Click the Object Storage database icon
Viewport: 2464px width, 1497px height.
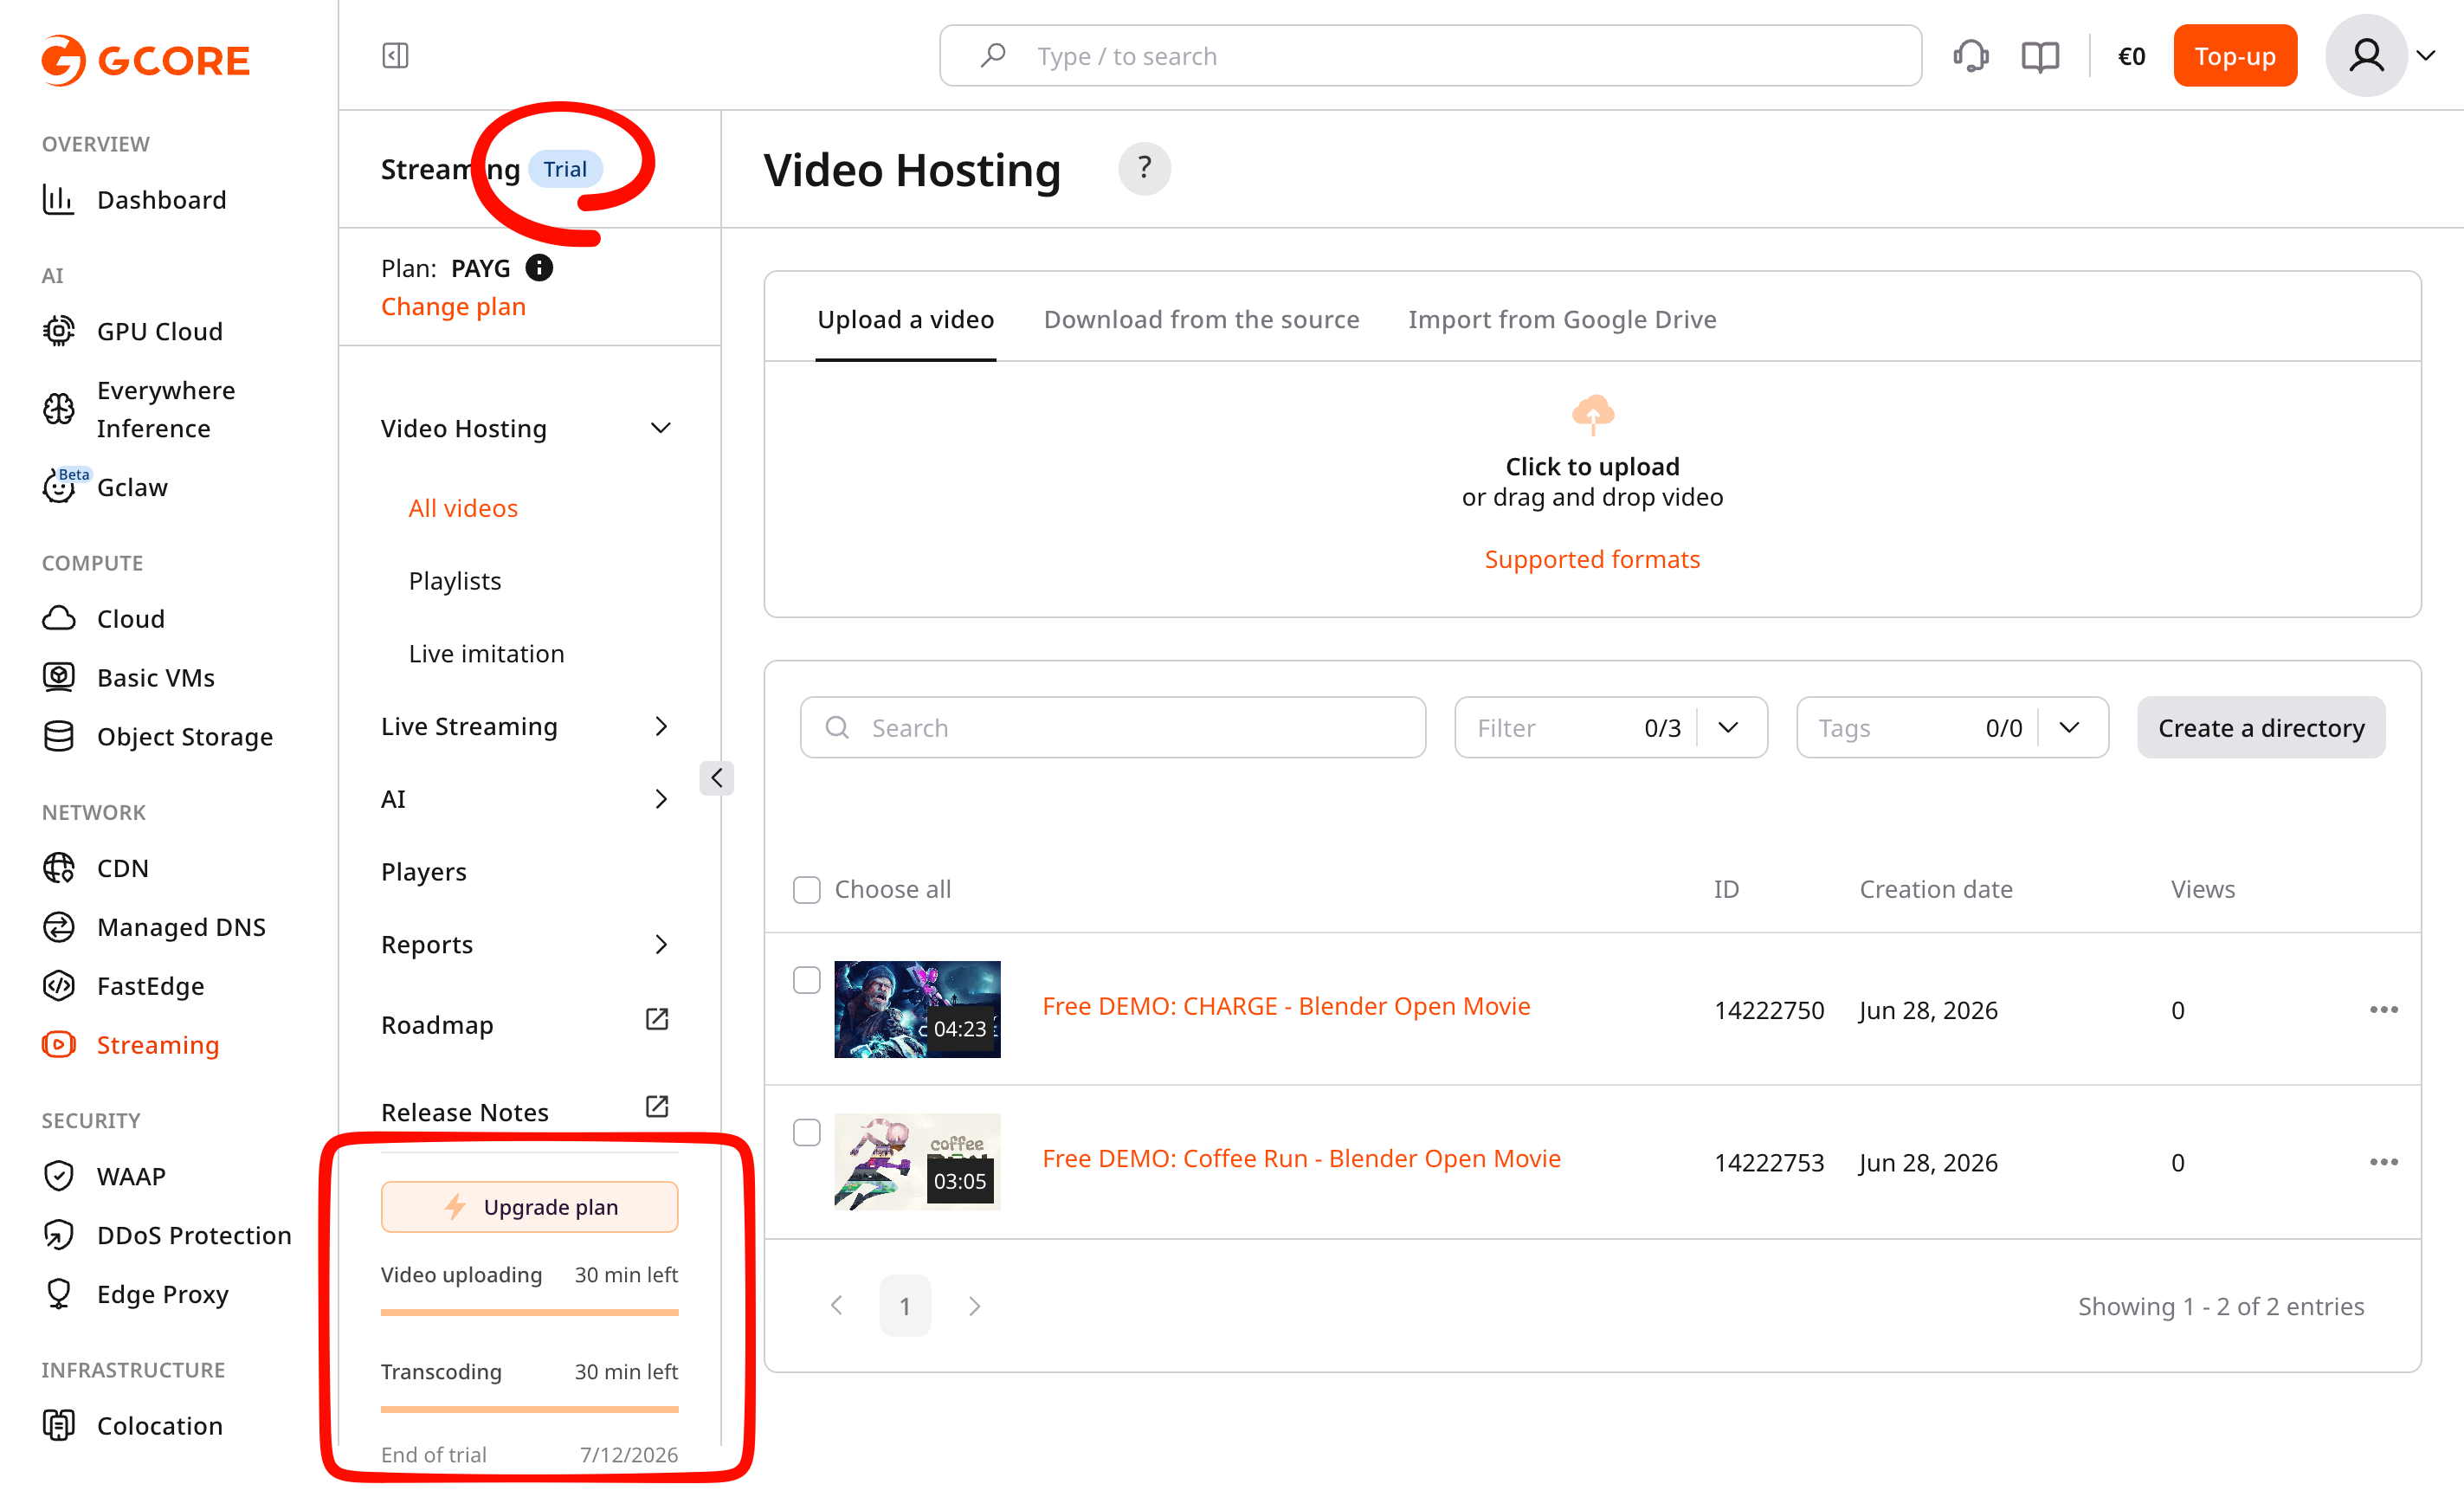point(58,737)
